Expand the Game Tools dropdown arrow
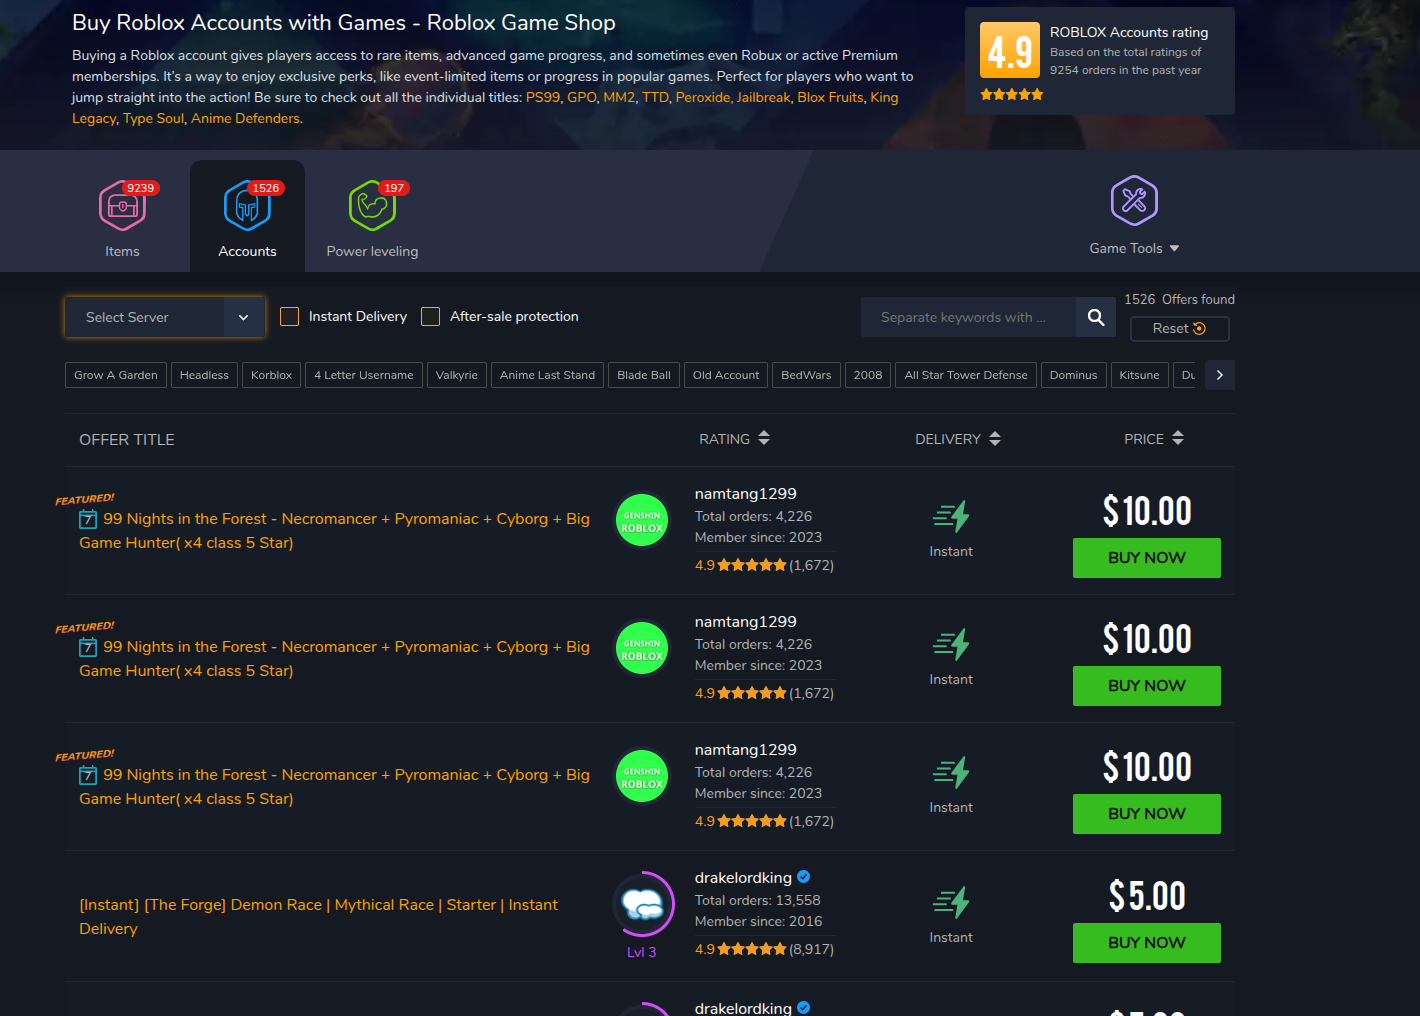 (x=1174, y=249)
